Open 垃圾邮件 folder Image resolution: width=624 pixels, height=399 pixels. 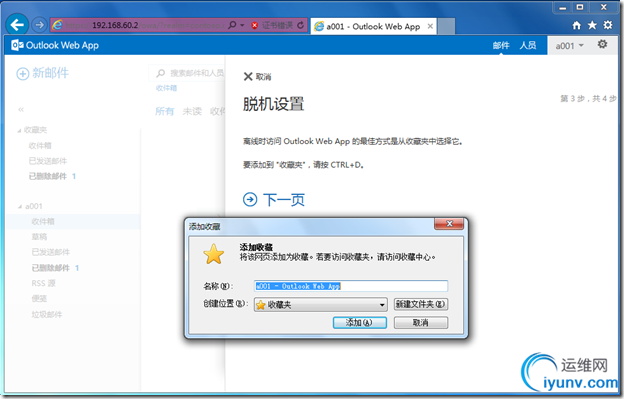tap(47, 315)
